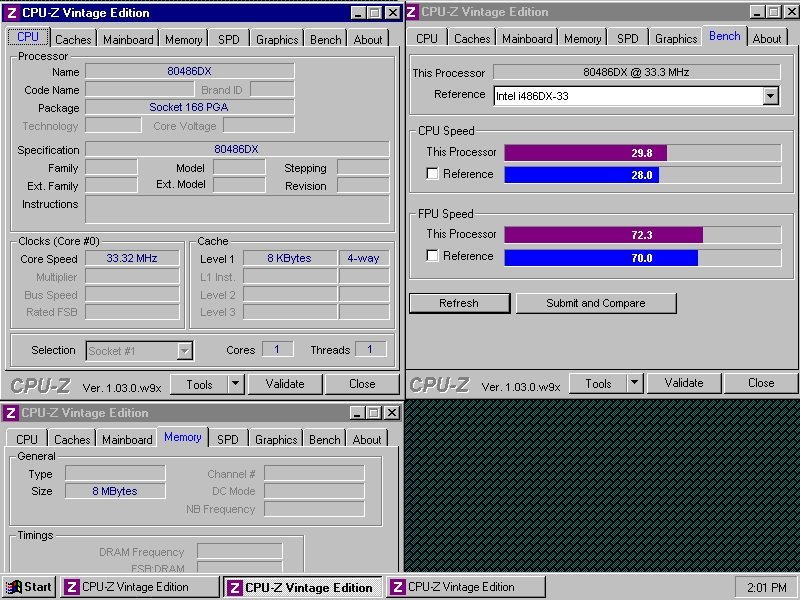Expand Tools arrow in the Bench window

[x=635, y=383]
